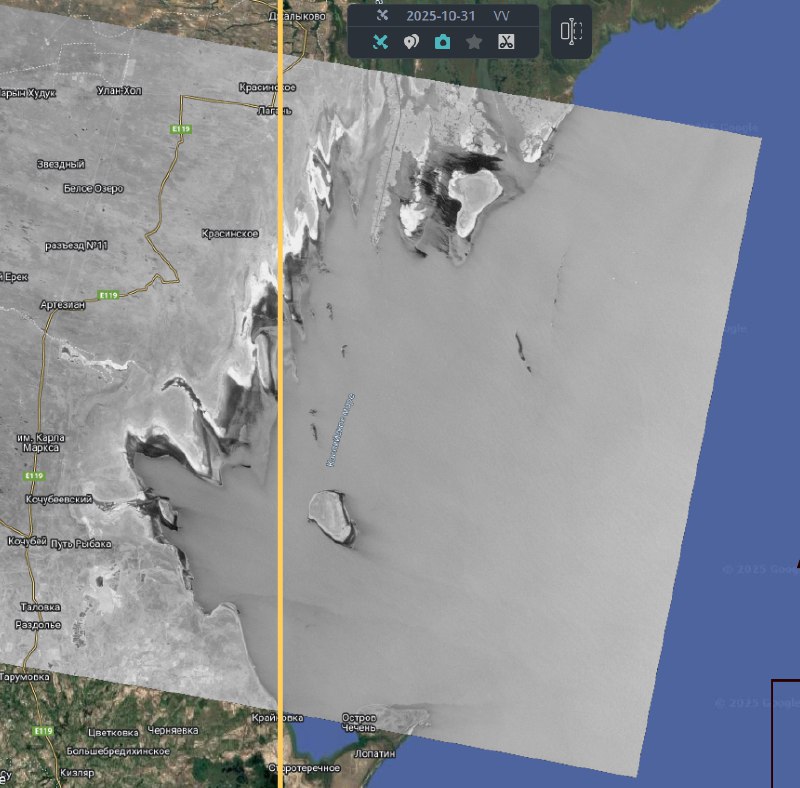
Task: Click the Звездный place label
Action: 60,163
